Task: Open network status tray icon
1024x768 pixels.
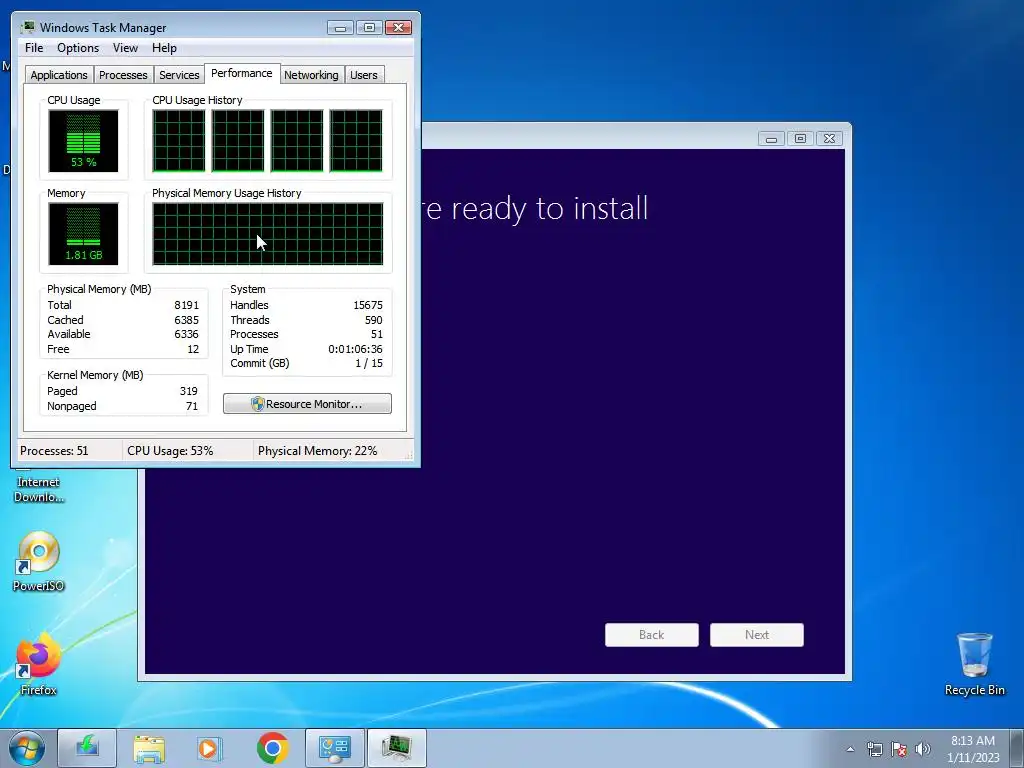Action: (874, 749)
